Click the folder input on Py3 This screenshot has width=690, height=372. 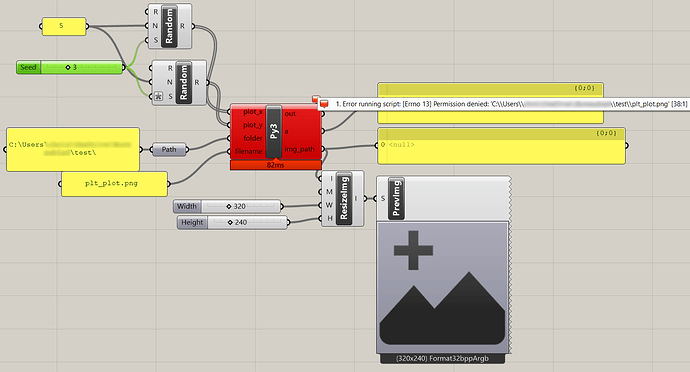(x=253, y=138)
